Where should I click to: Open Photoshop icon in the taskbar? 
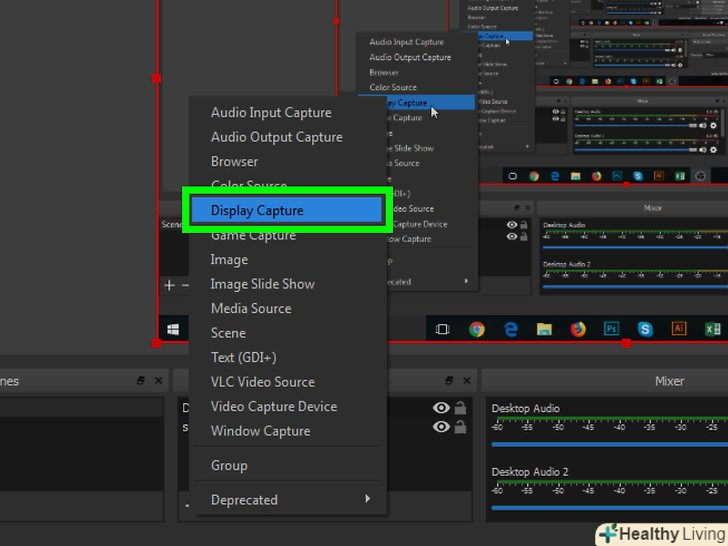611,328
